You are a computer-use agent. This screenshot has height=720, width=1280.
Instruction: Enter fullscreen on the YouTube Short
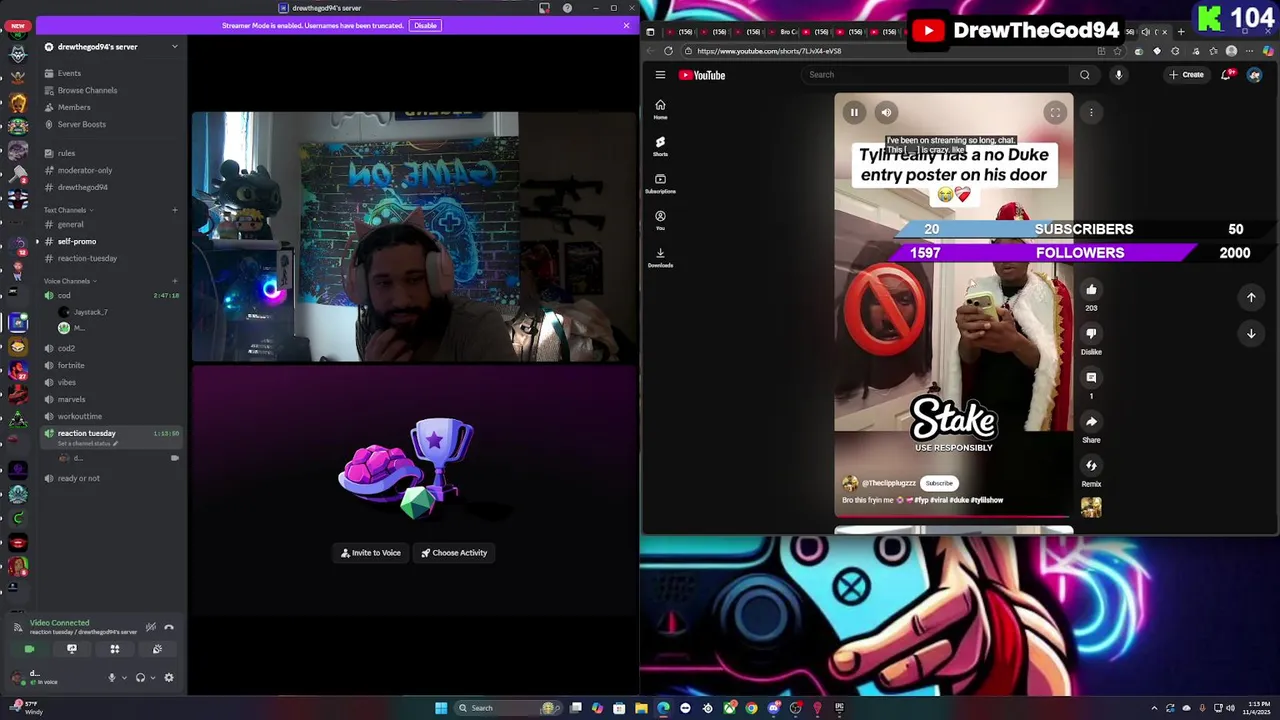click(x=1055, y=112)
